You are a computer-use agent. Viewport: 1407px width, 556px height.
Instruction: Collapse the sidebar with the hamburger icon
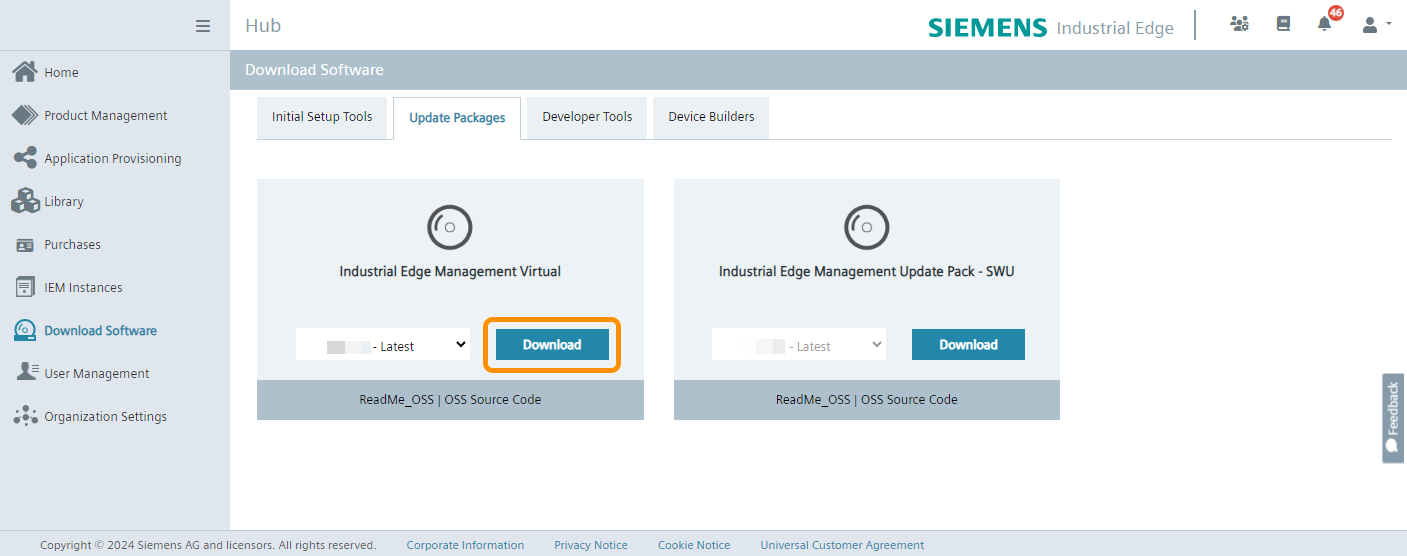[x=203, y=26]
